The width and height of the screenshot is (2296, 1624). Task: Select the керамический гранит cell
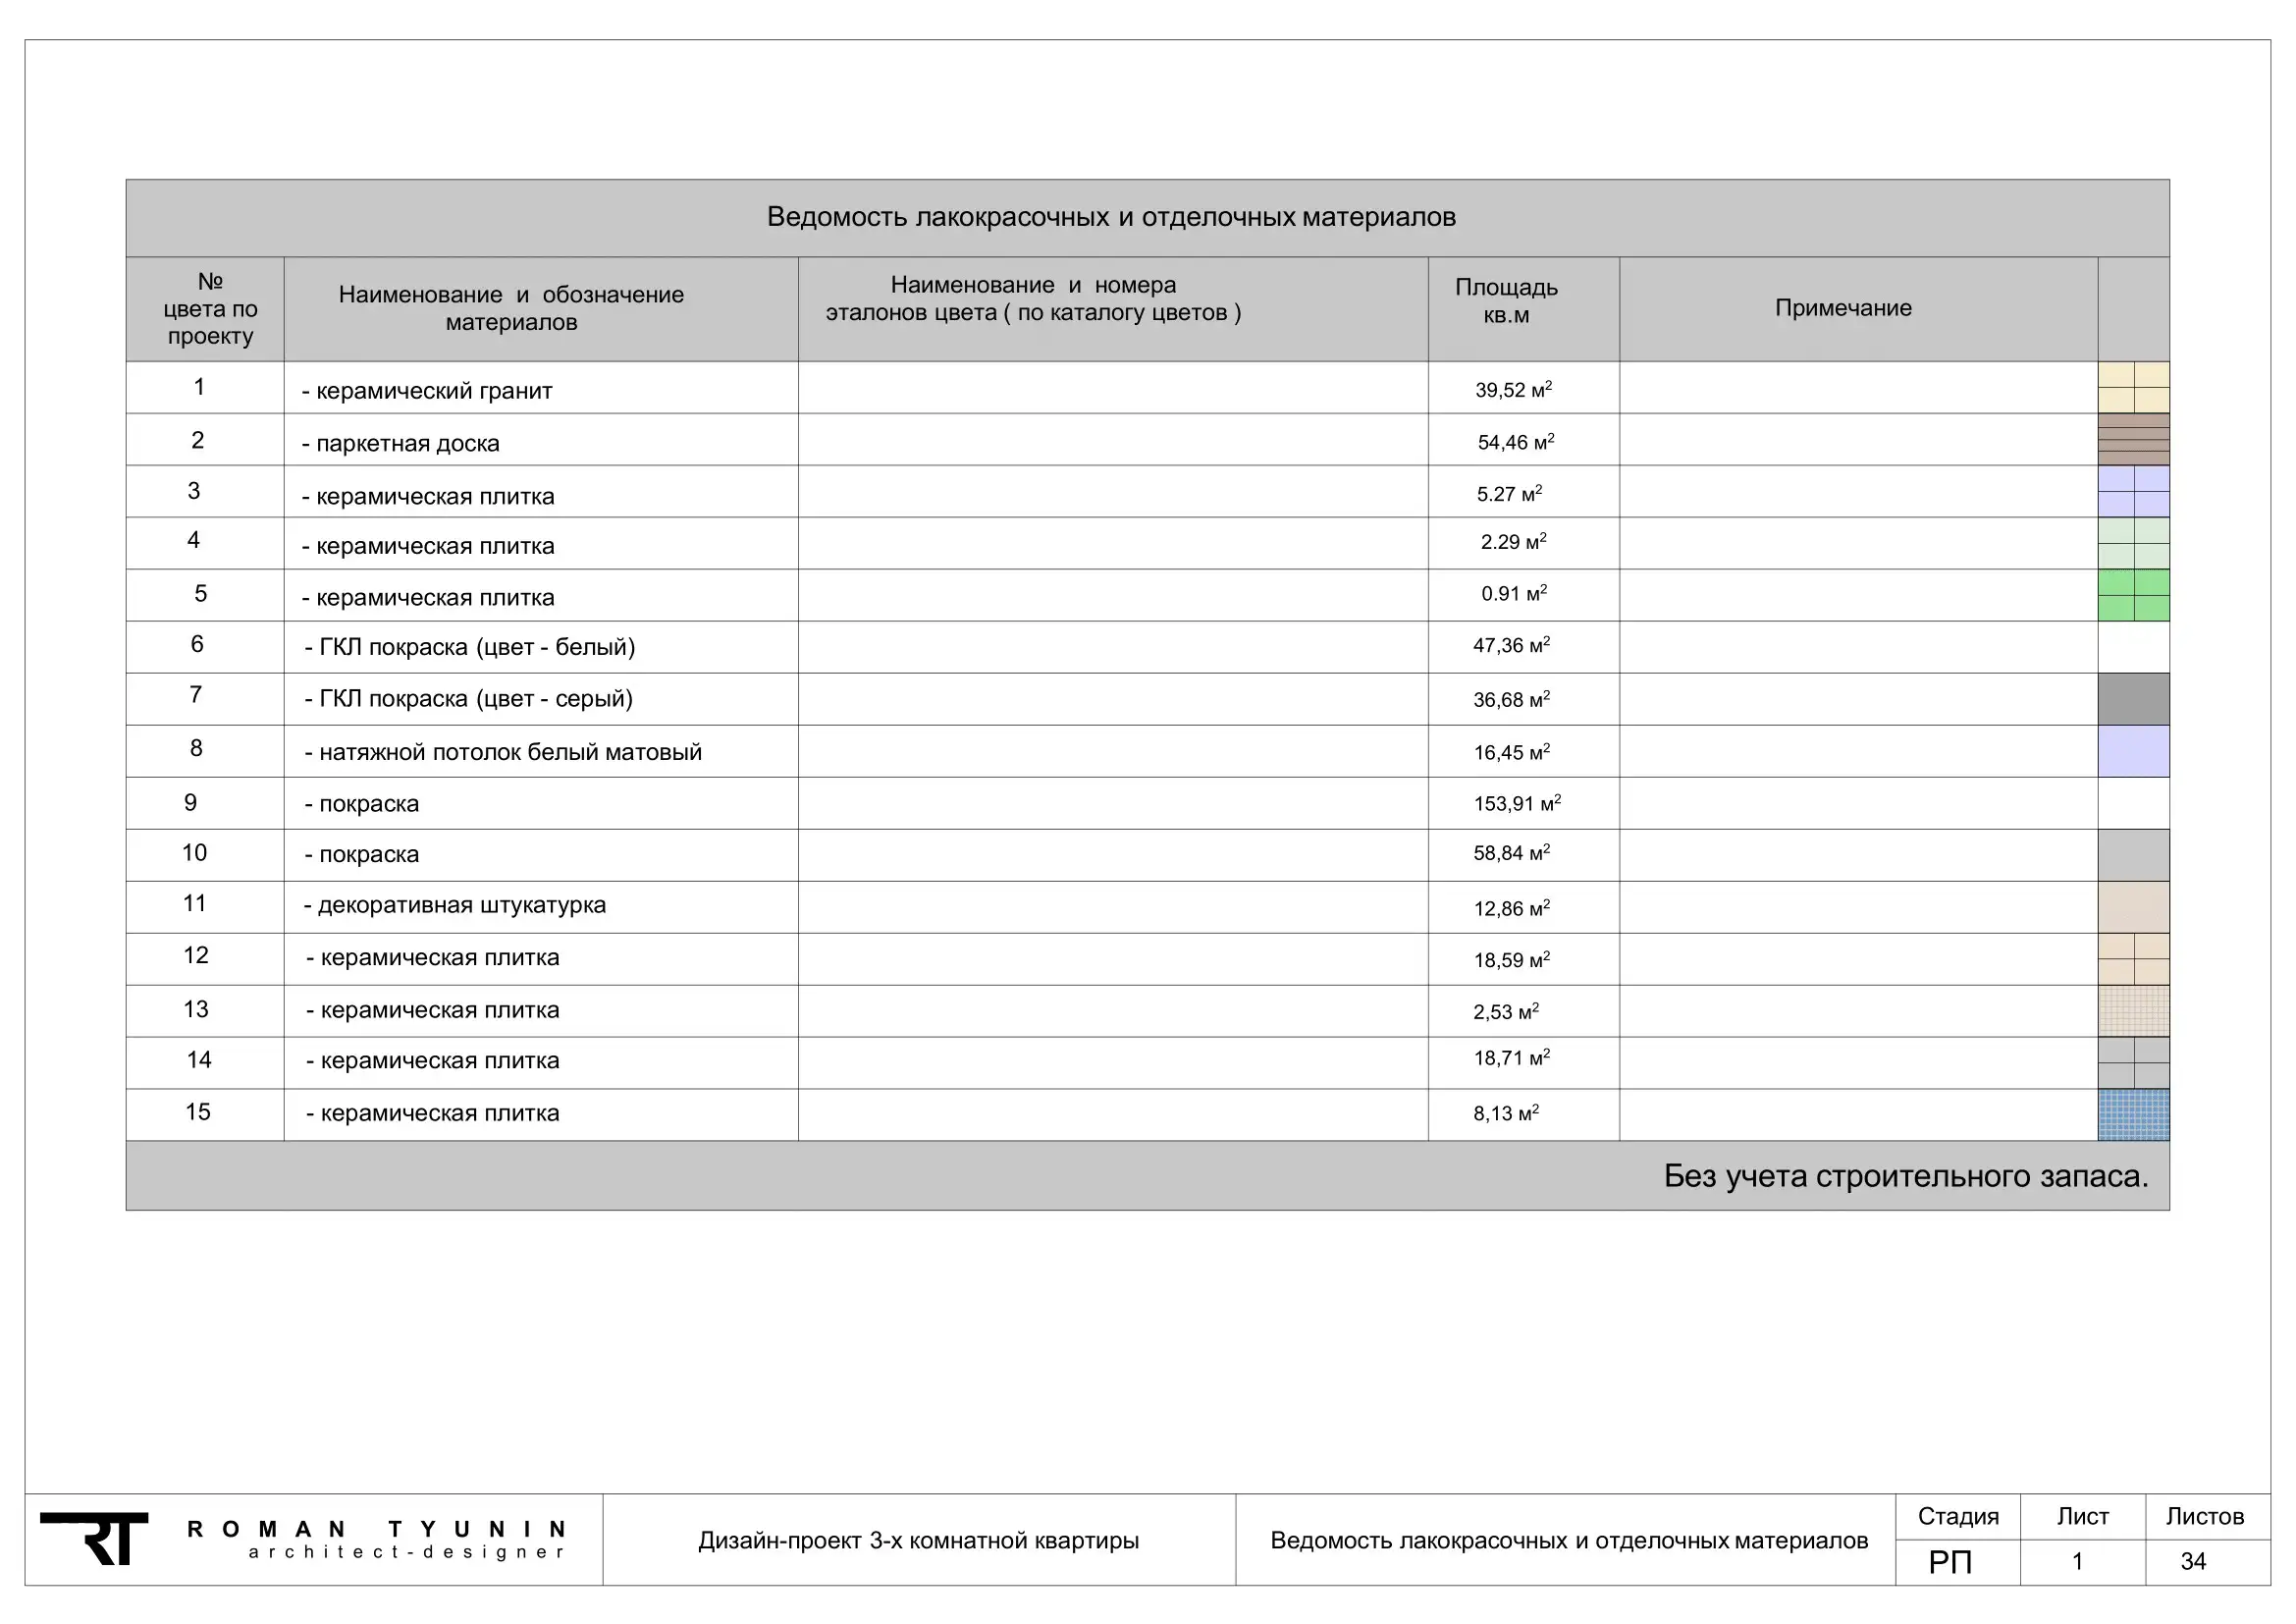541,387
